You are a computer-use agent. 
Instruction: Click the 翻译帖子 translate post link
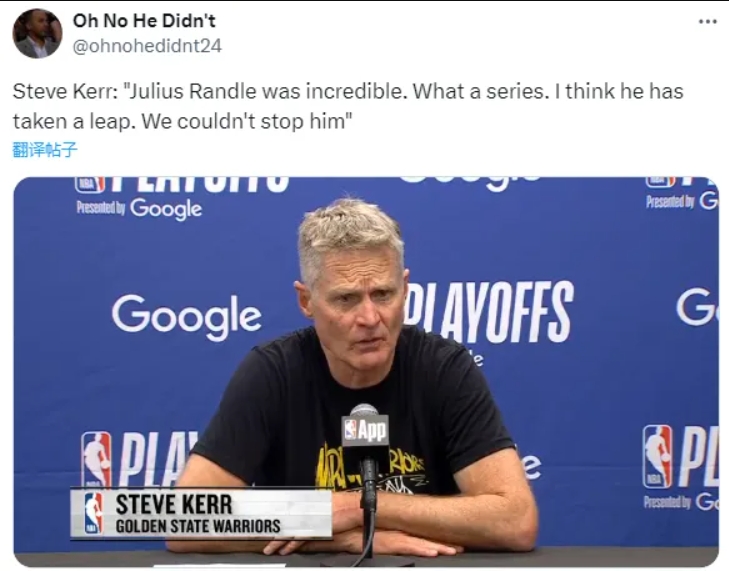click(x=45, y=150)
